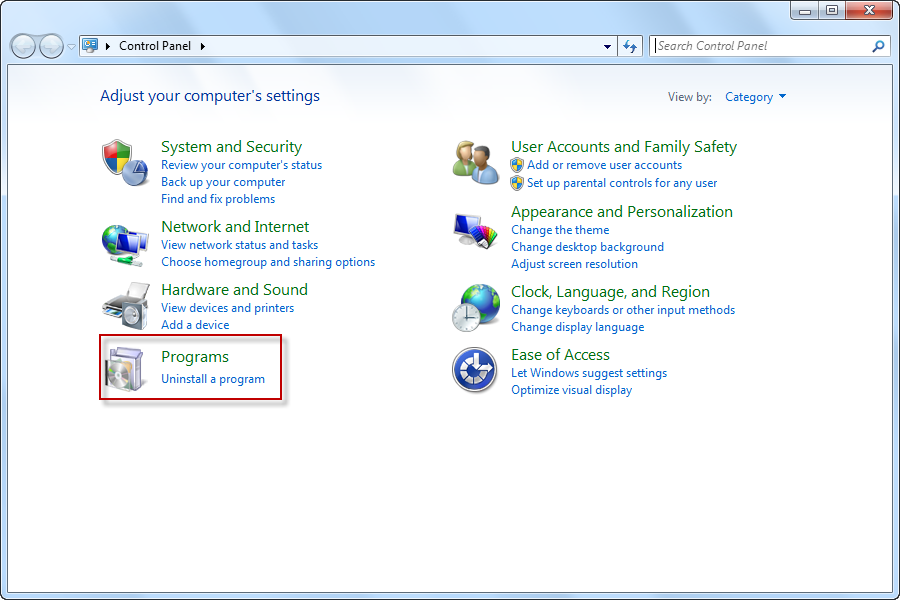Image resolution: width=900 pixels, height=600 pixels.
Task: Click the Clock, Language, and Region globe icon
Action: (476, 308)
